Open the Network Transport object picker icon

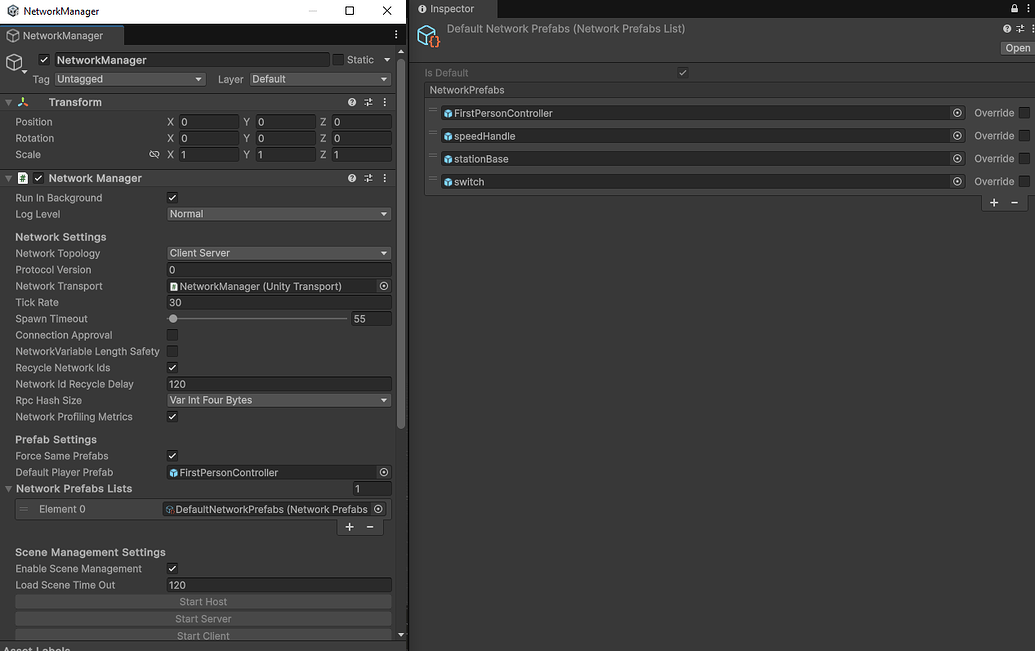point(383,286)
